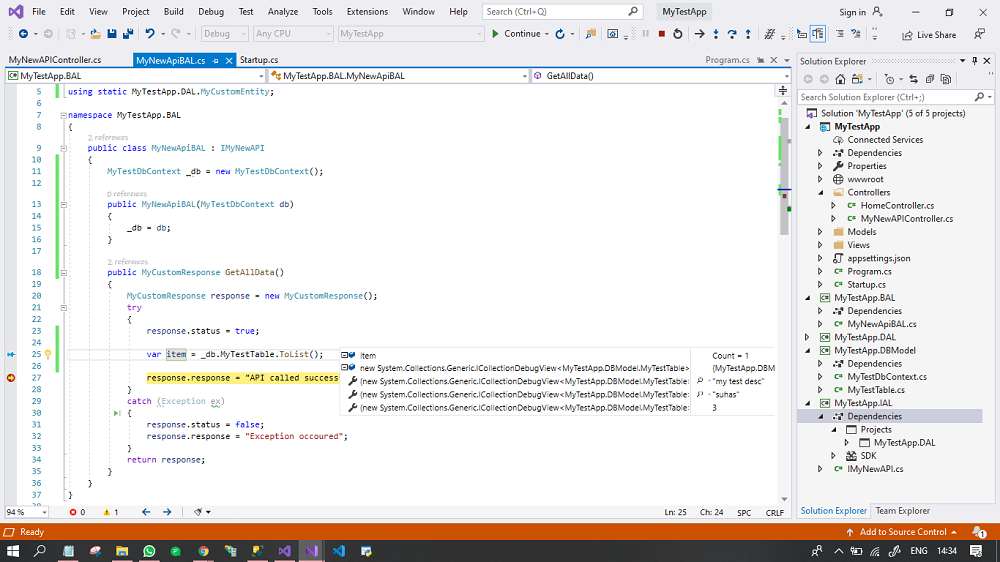Open Chrome from the Windows taskbar

pos(203,551)
